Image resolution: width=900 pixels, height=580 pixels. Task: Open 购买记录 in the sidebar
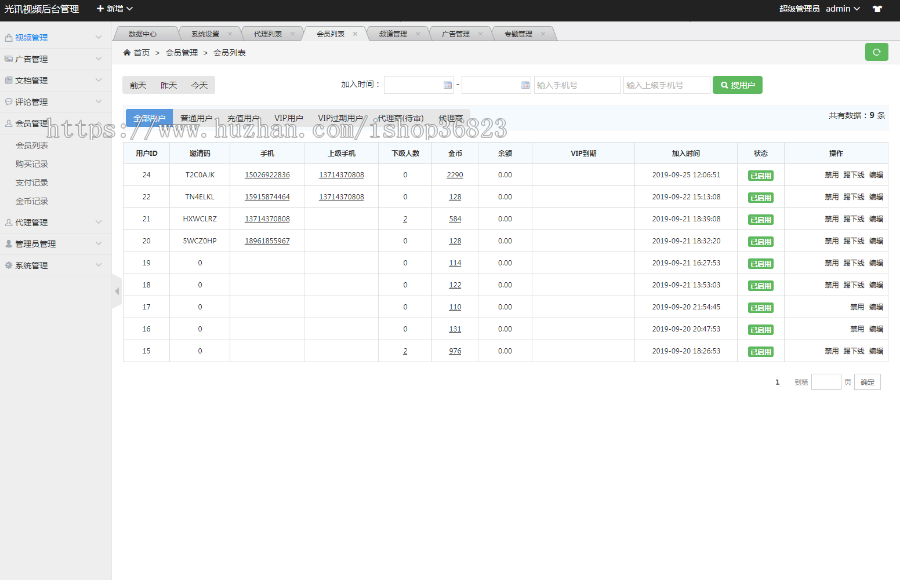[32, 164]
